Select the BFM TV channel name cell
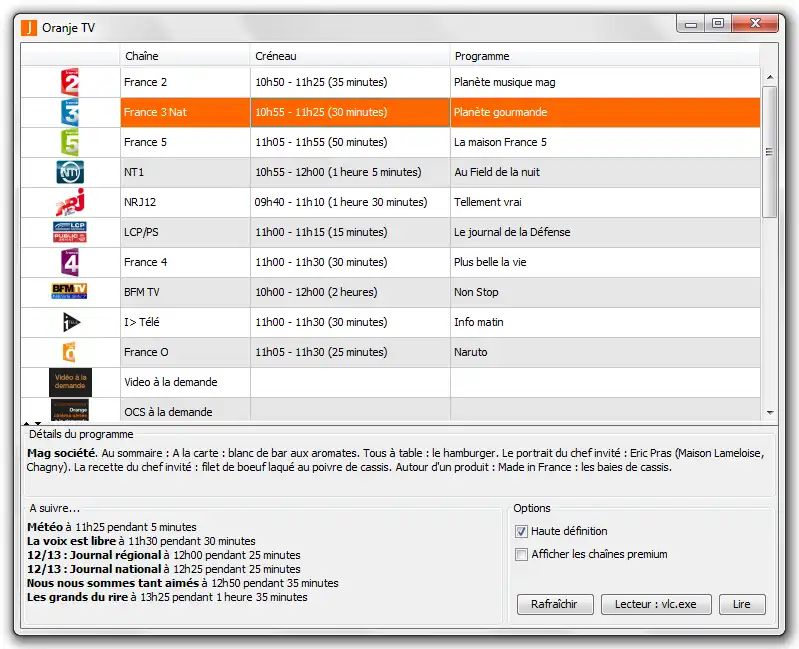 [185, 292]
